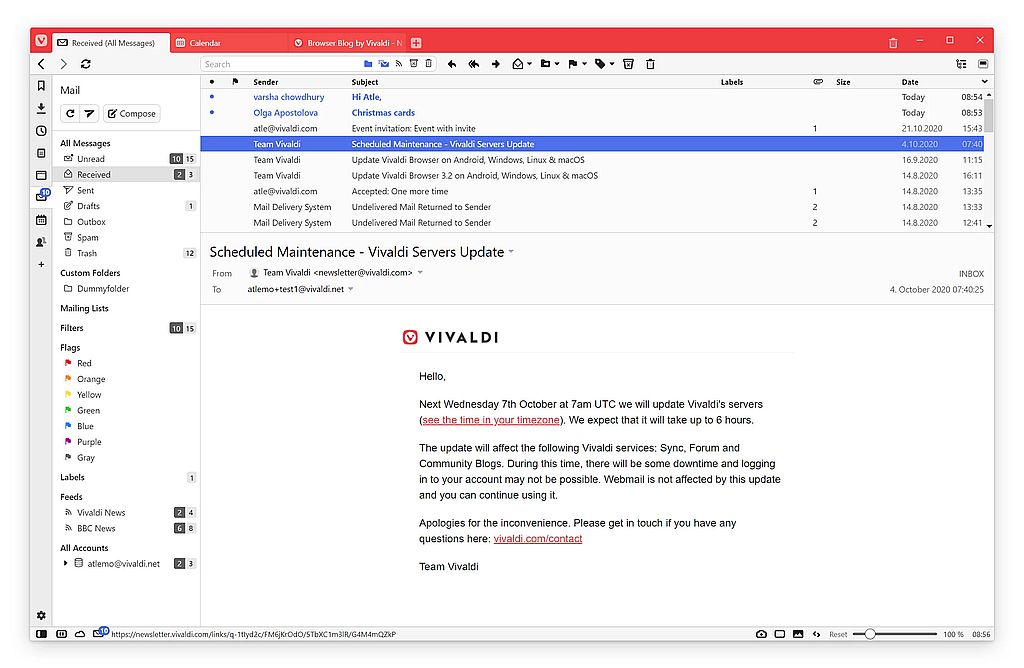Toggle show feeds filter in search
Screen dimensions: 1024x668
pos(399,64)
